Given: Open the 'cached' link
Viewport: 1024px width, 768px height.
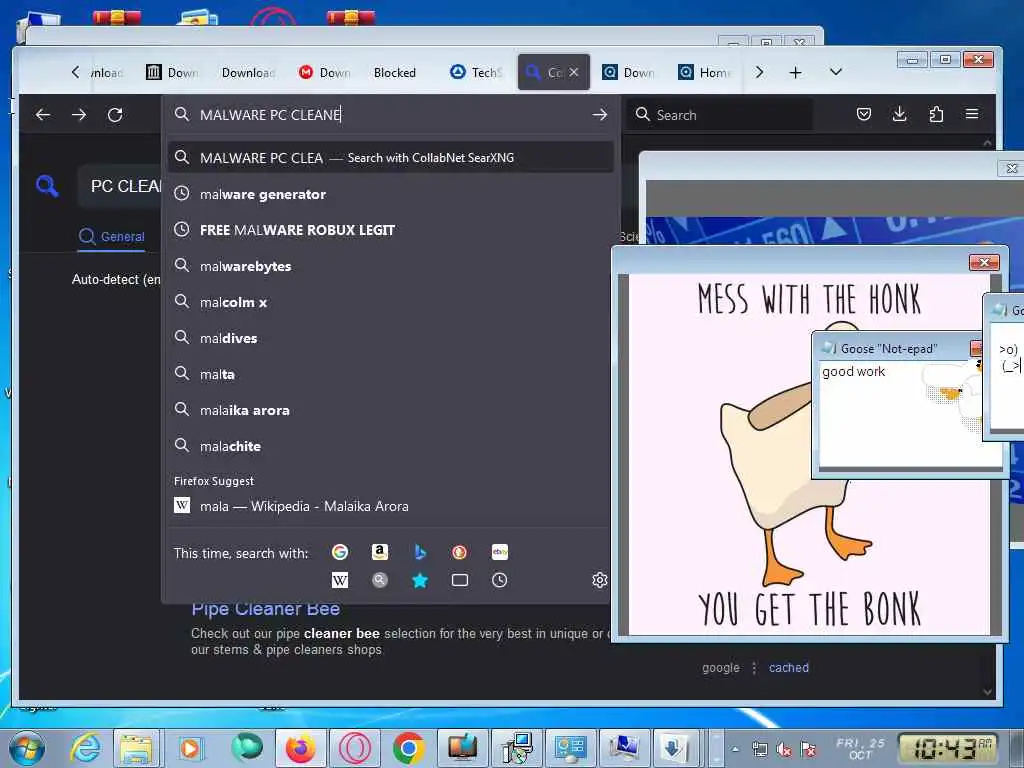Looking at the screenshot, I should (x=788, y=667).
